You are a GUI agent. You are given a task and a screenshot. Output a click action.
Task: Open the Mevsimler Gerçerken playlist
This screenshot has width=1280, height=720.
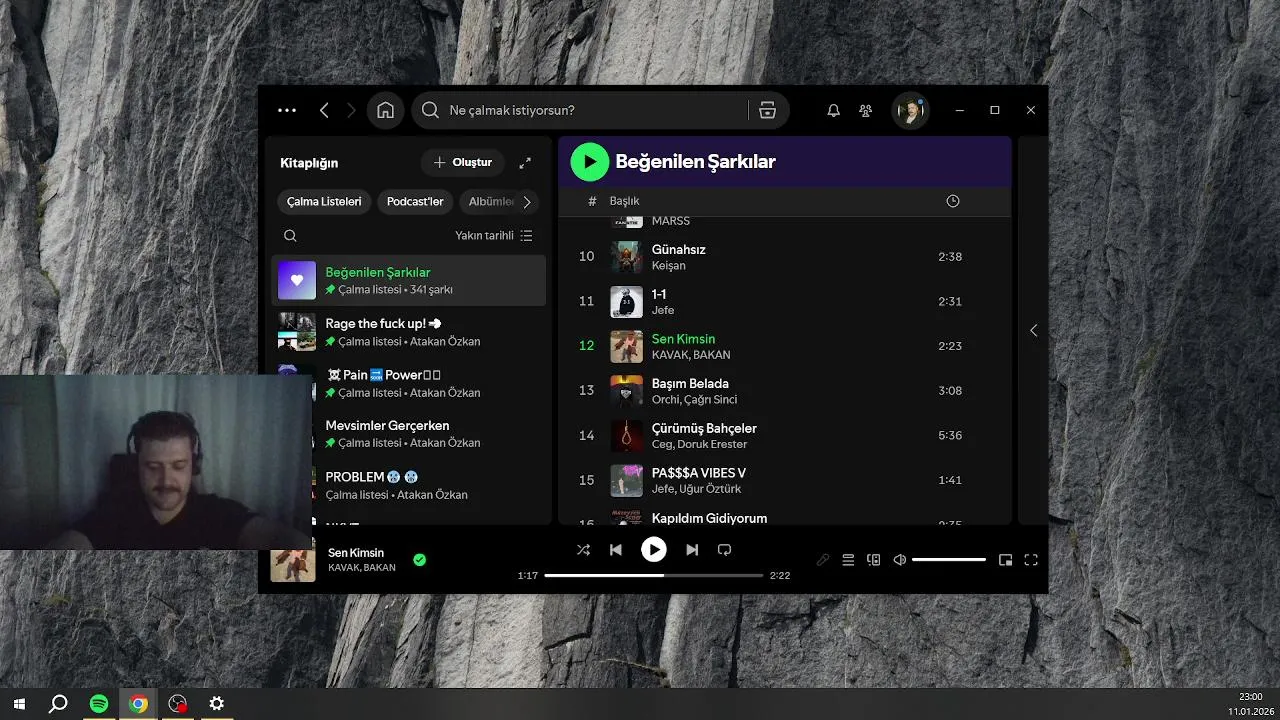click(x=409, y=433)
